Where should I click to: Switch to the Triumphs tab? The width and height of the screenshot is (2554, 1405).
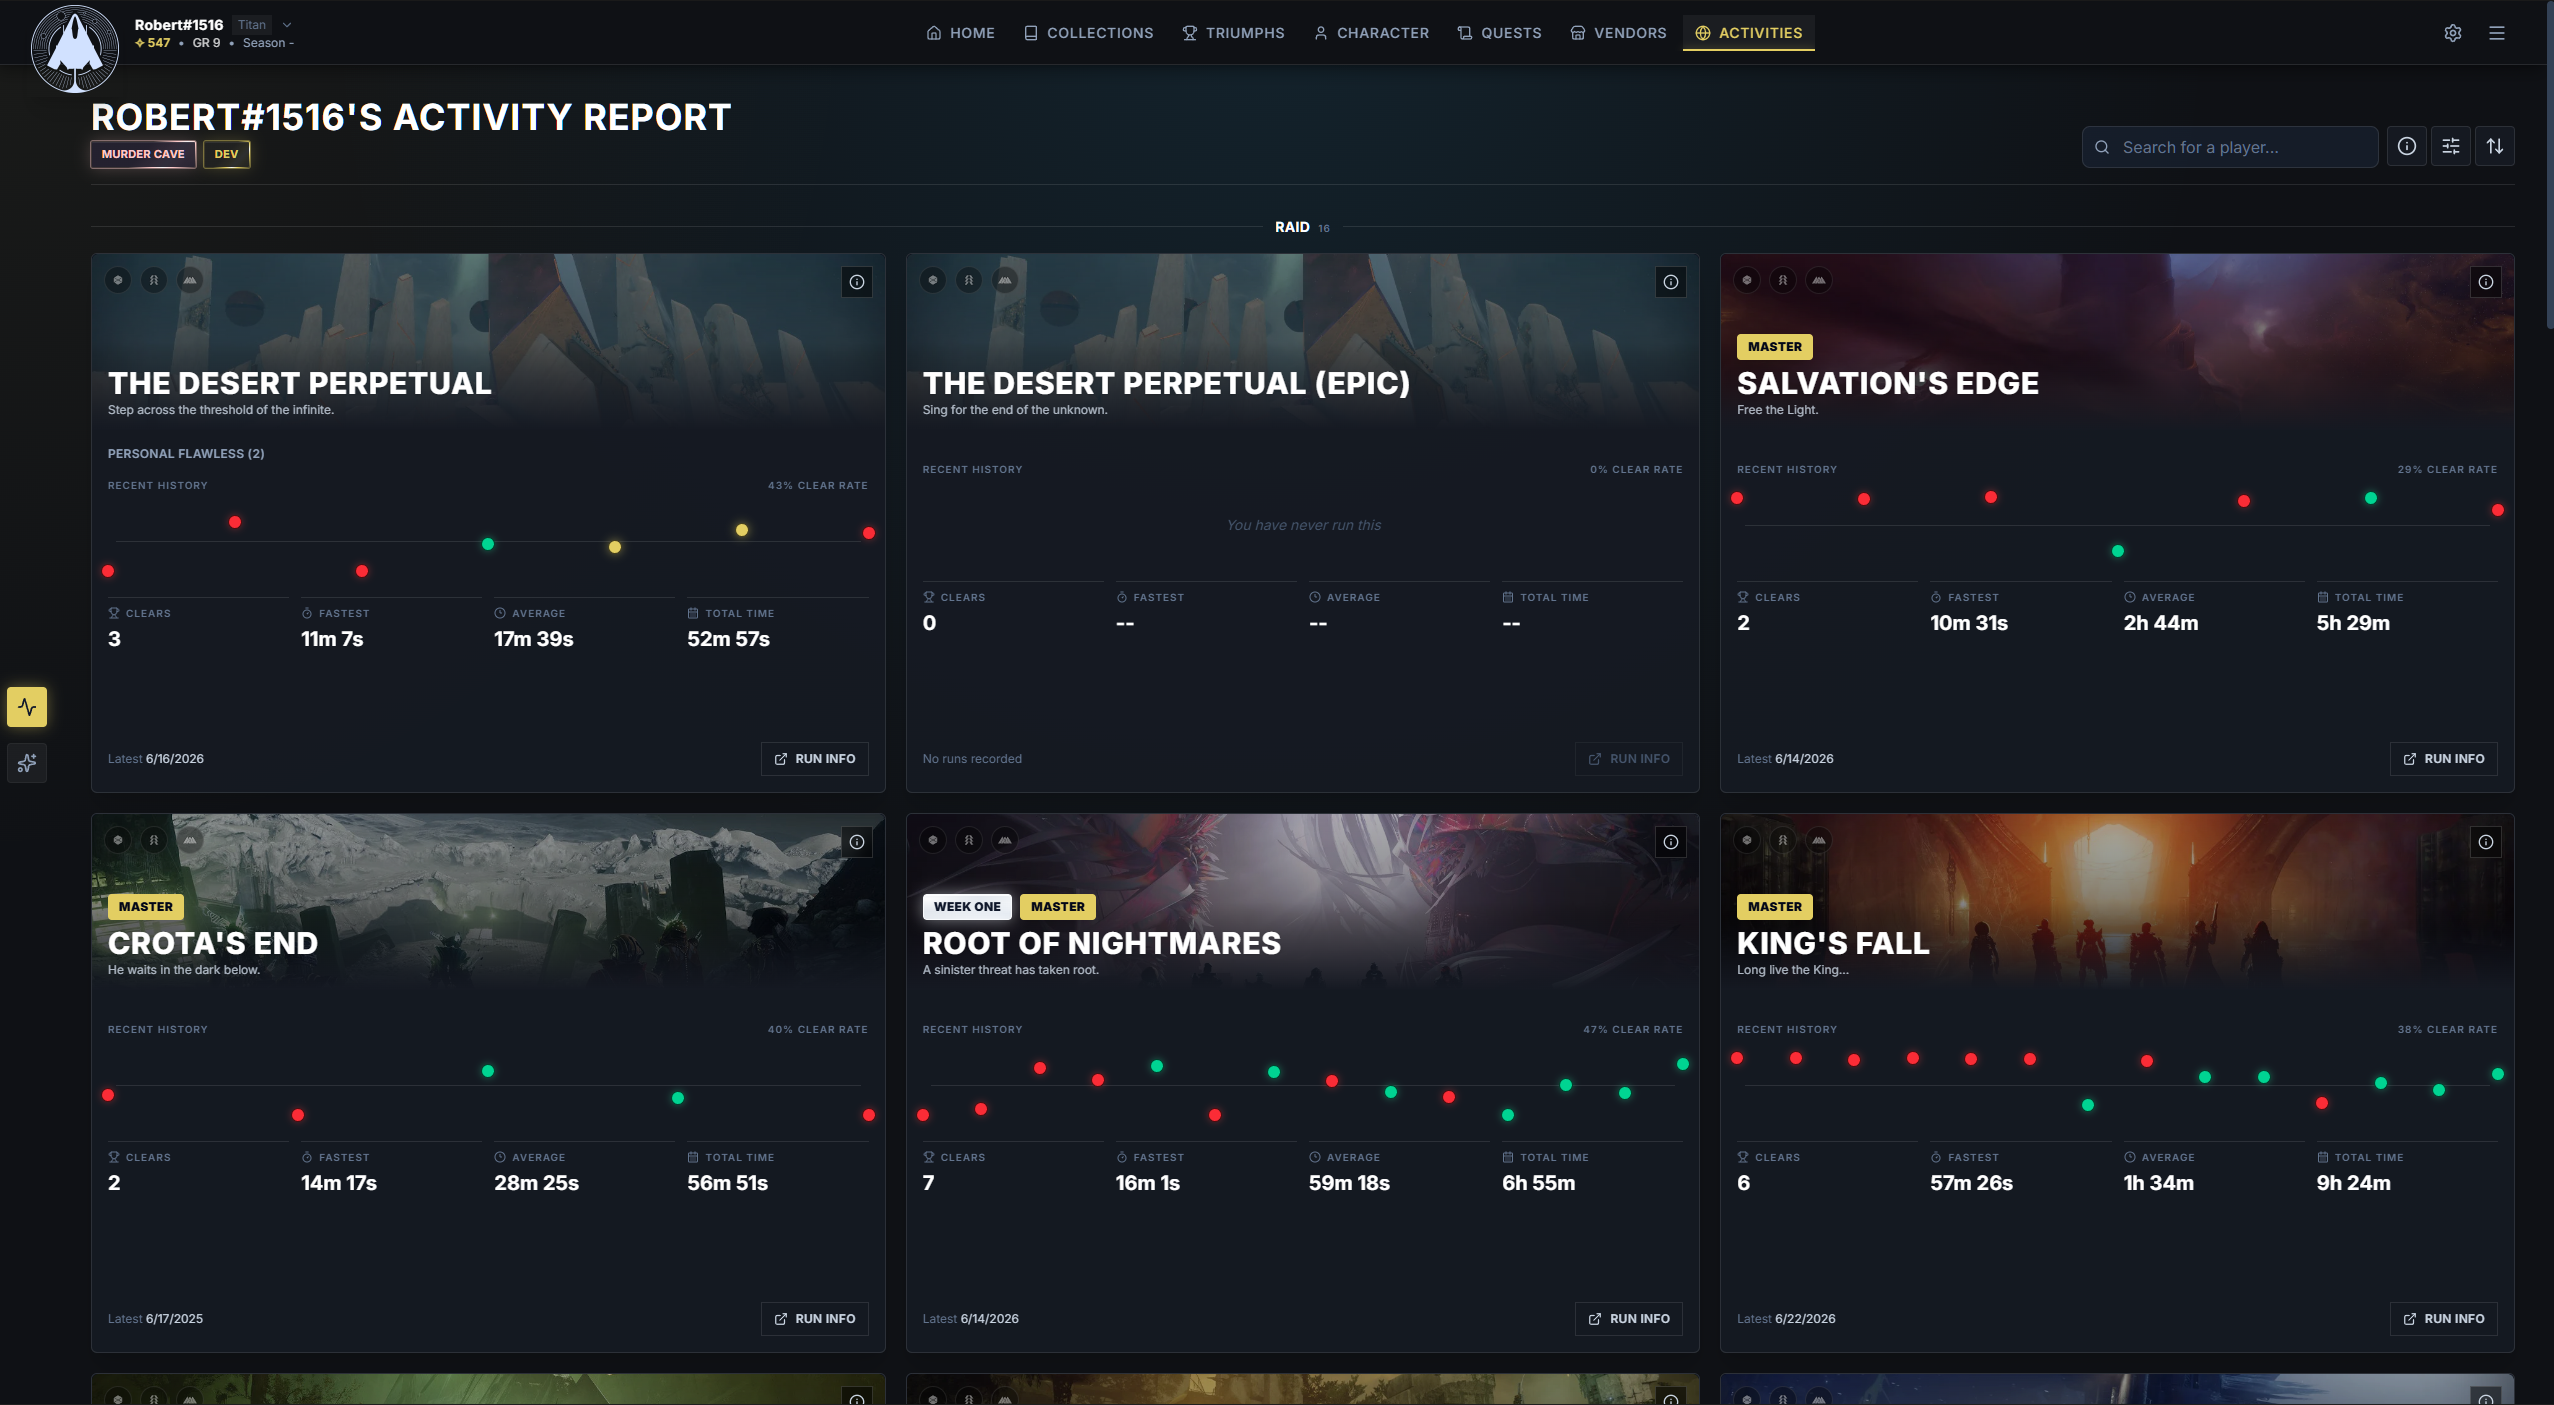click(1233, 33)
